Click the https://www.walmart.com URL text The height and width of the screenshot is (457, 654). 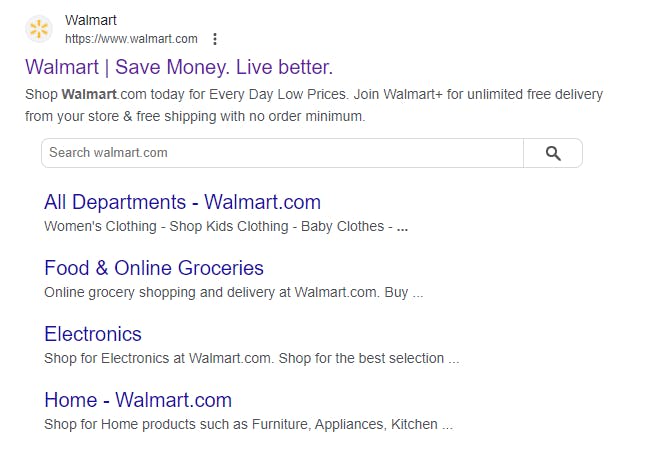click(x=131, y=39)
